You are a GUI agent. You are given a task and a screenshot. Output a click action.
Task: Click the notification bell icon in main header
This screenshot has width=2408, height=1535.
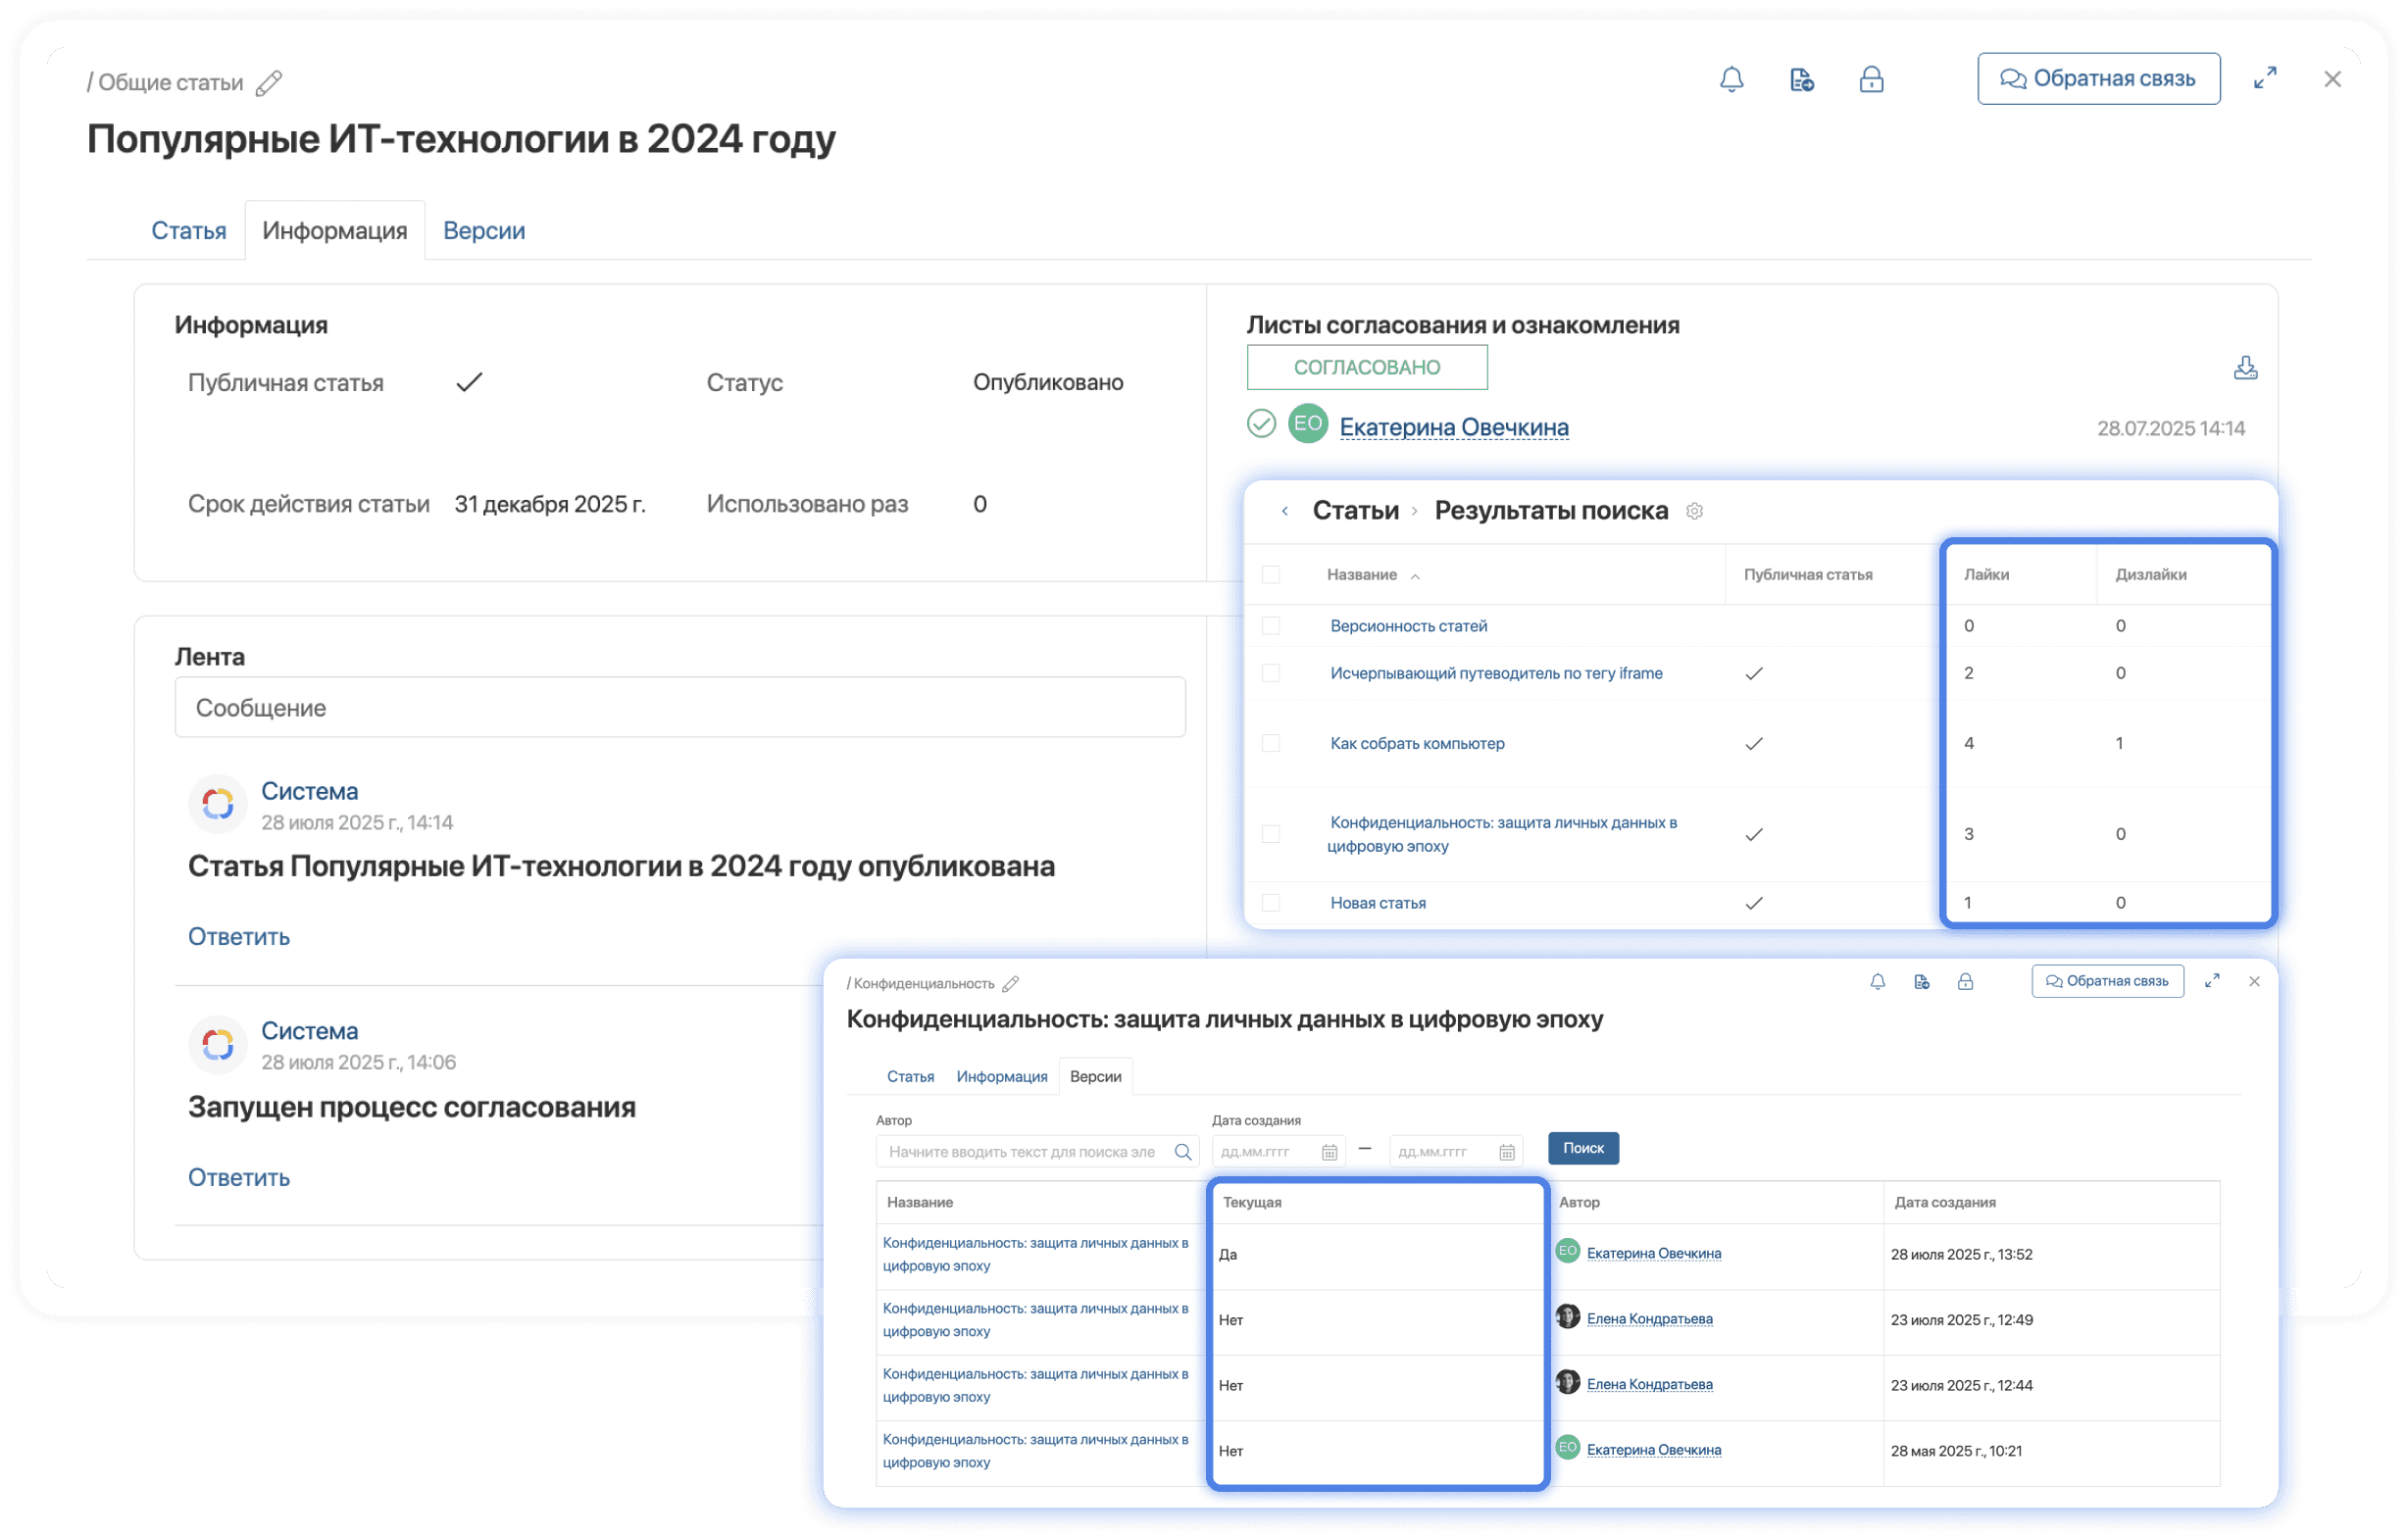[x=1731, y=79]
